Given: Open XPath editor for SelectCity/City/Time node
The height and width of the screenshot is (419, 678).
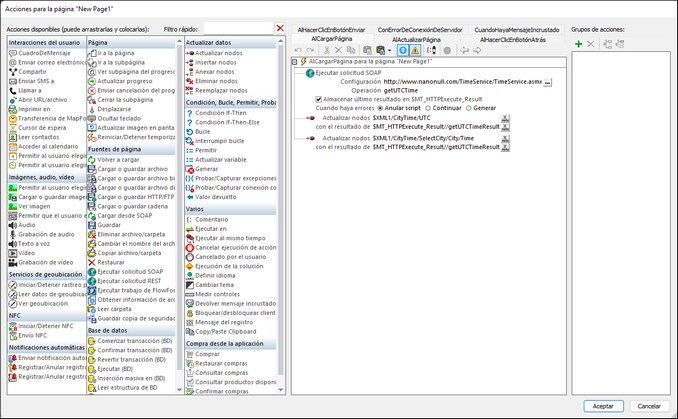Looking at the screenshot, I should tap(505, 139).
